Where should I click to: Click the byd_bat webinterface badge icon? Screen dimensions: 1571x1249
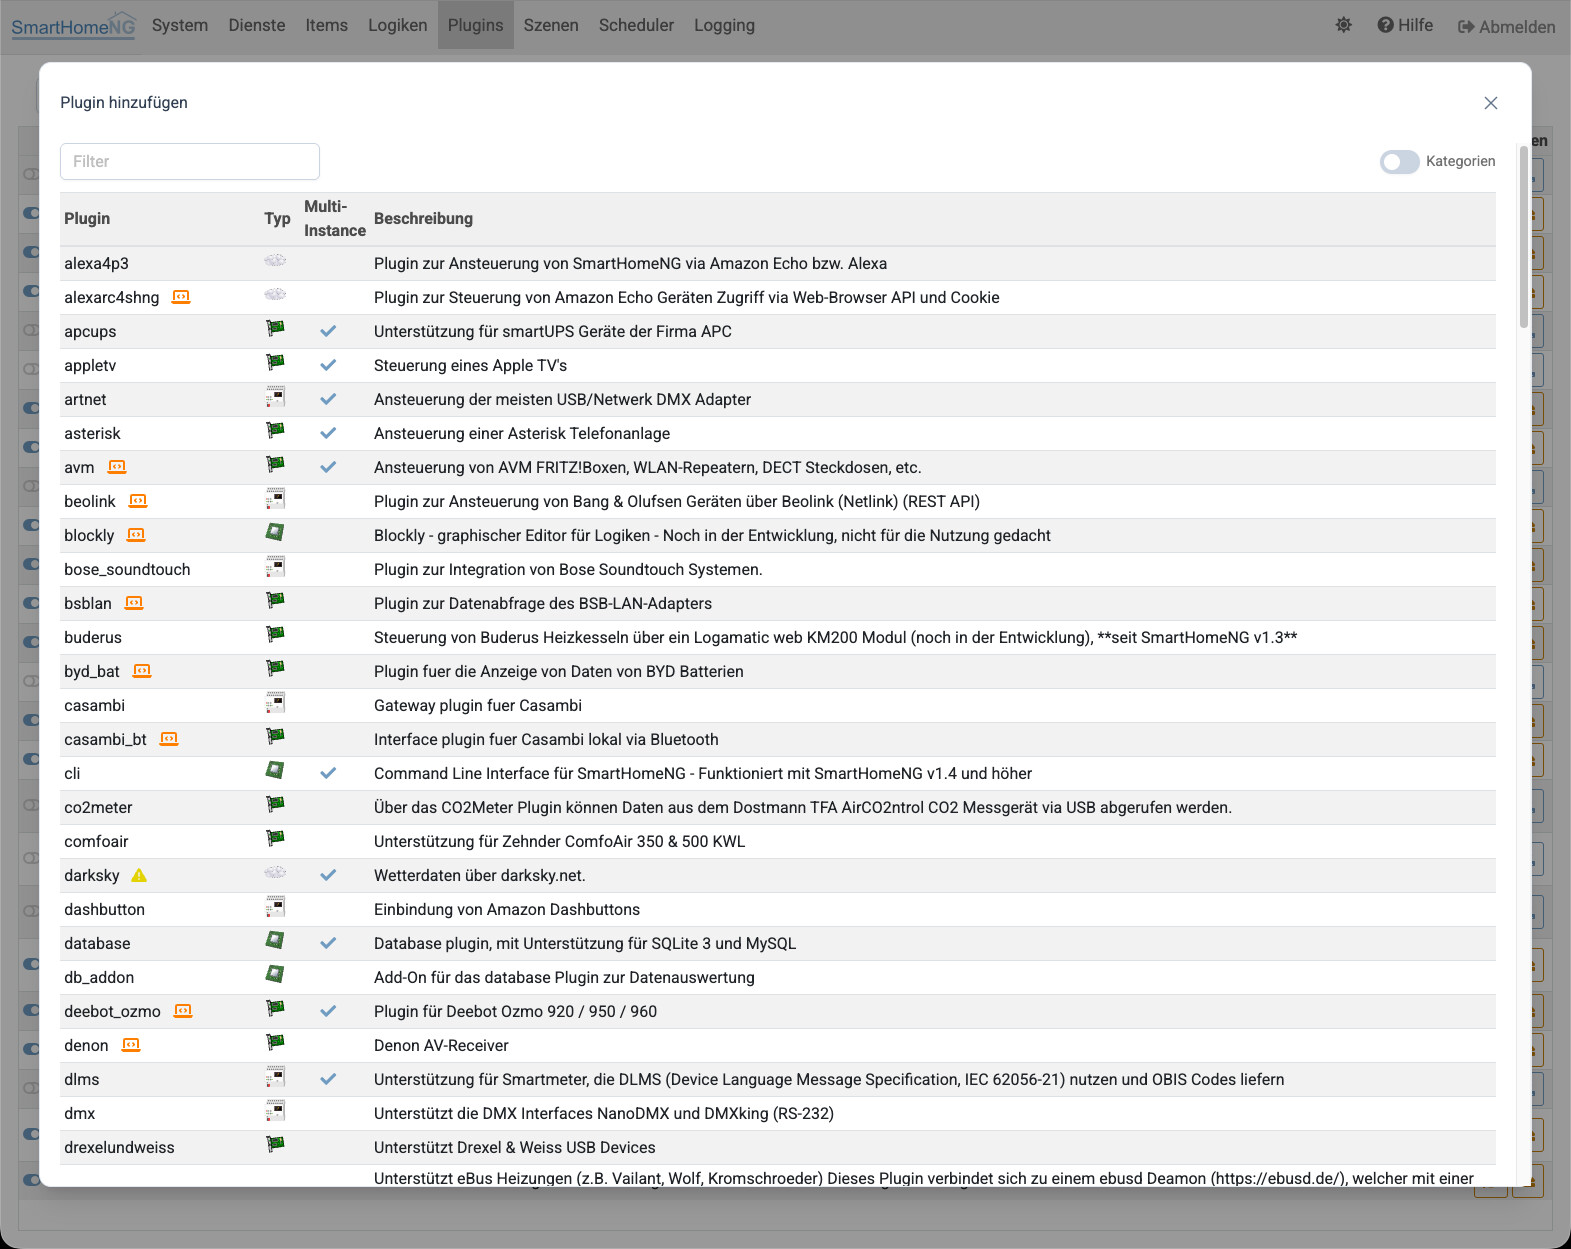142,671
